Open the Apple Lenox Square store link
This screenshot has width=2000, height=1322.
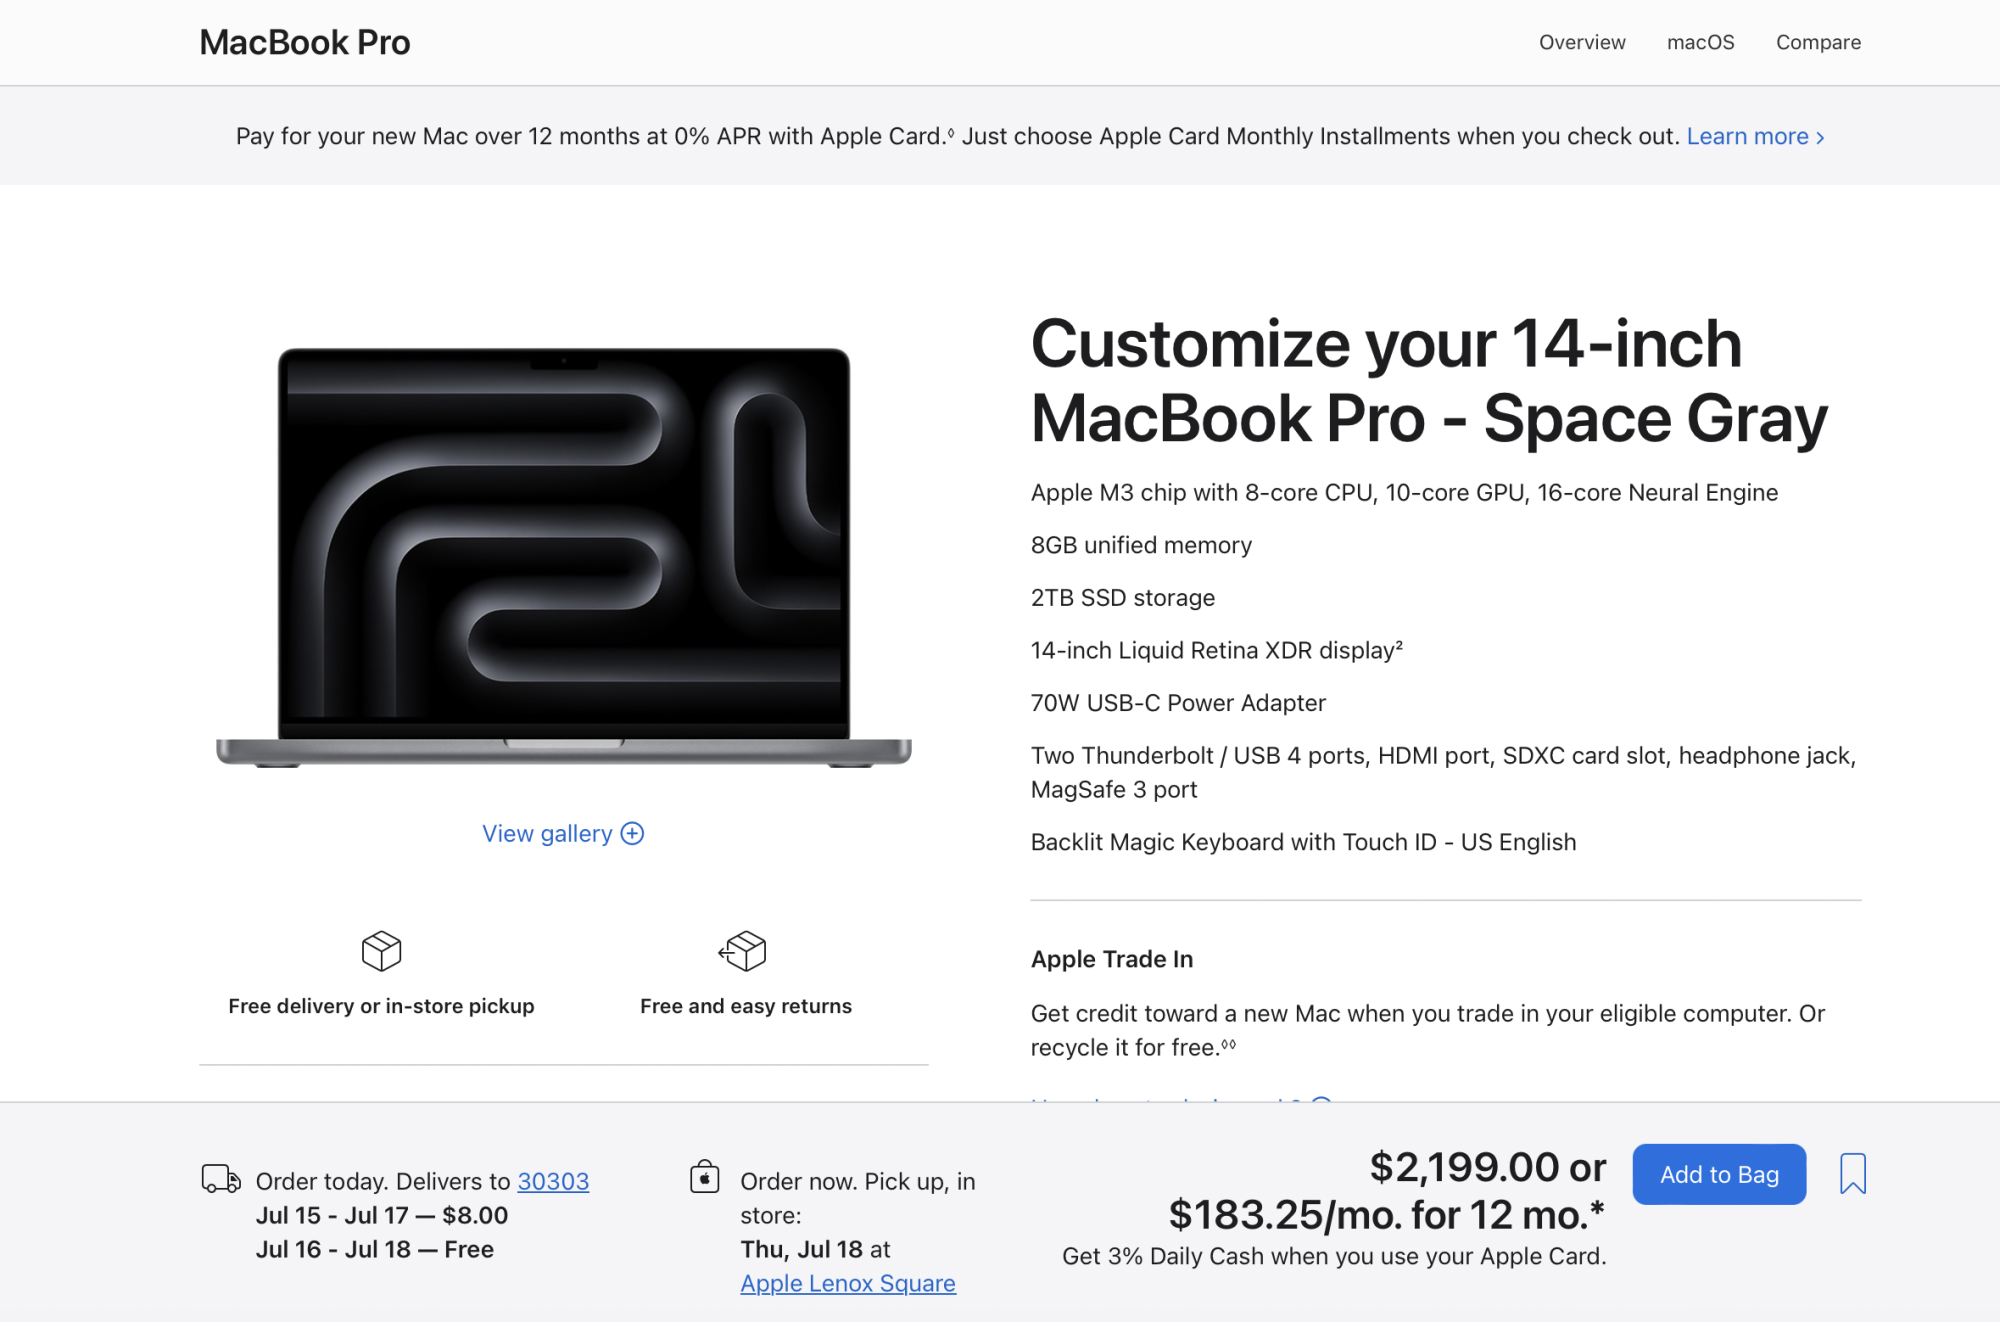tap(848, 1283)
